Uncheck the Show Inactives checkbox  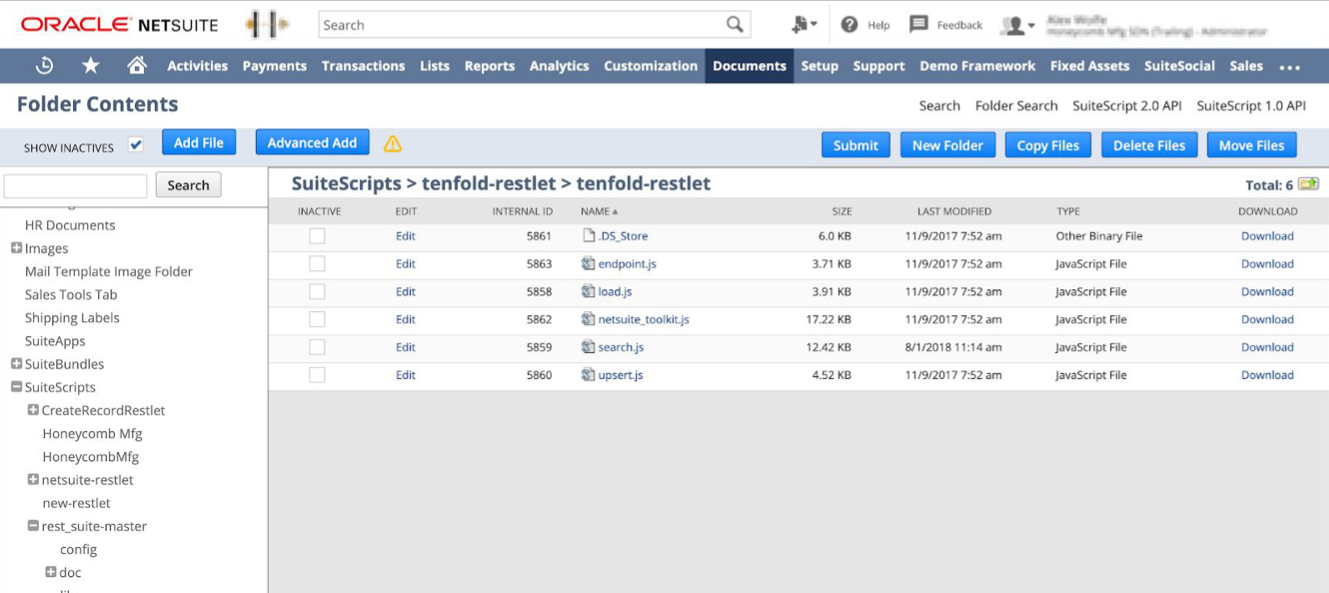[x=136, y=145]
